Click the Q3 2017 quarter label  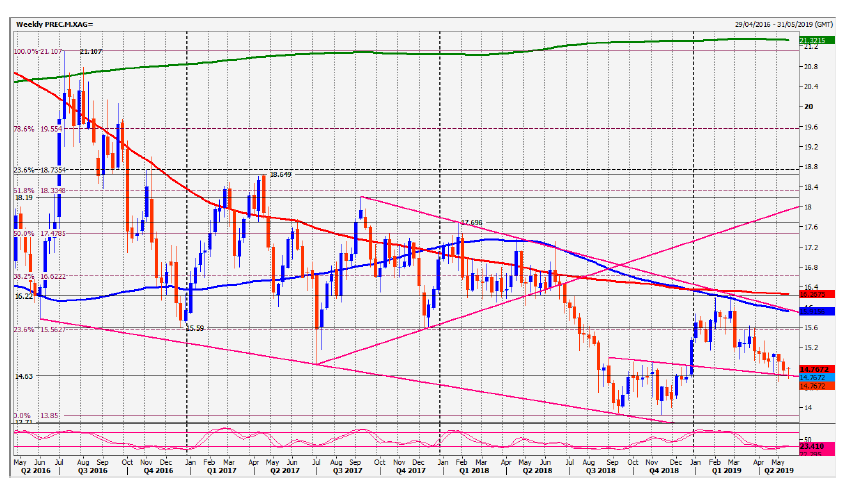point(348,470)
